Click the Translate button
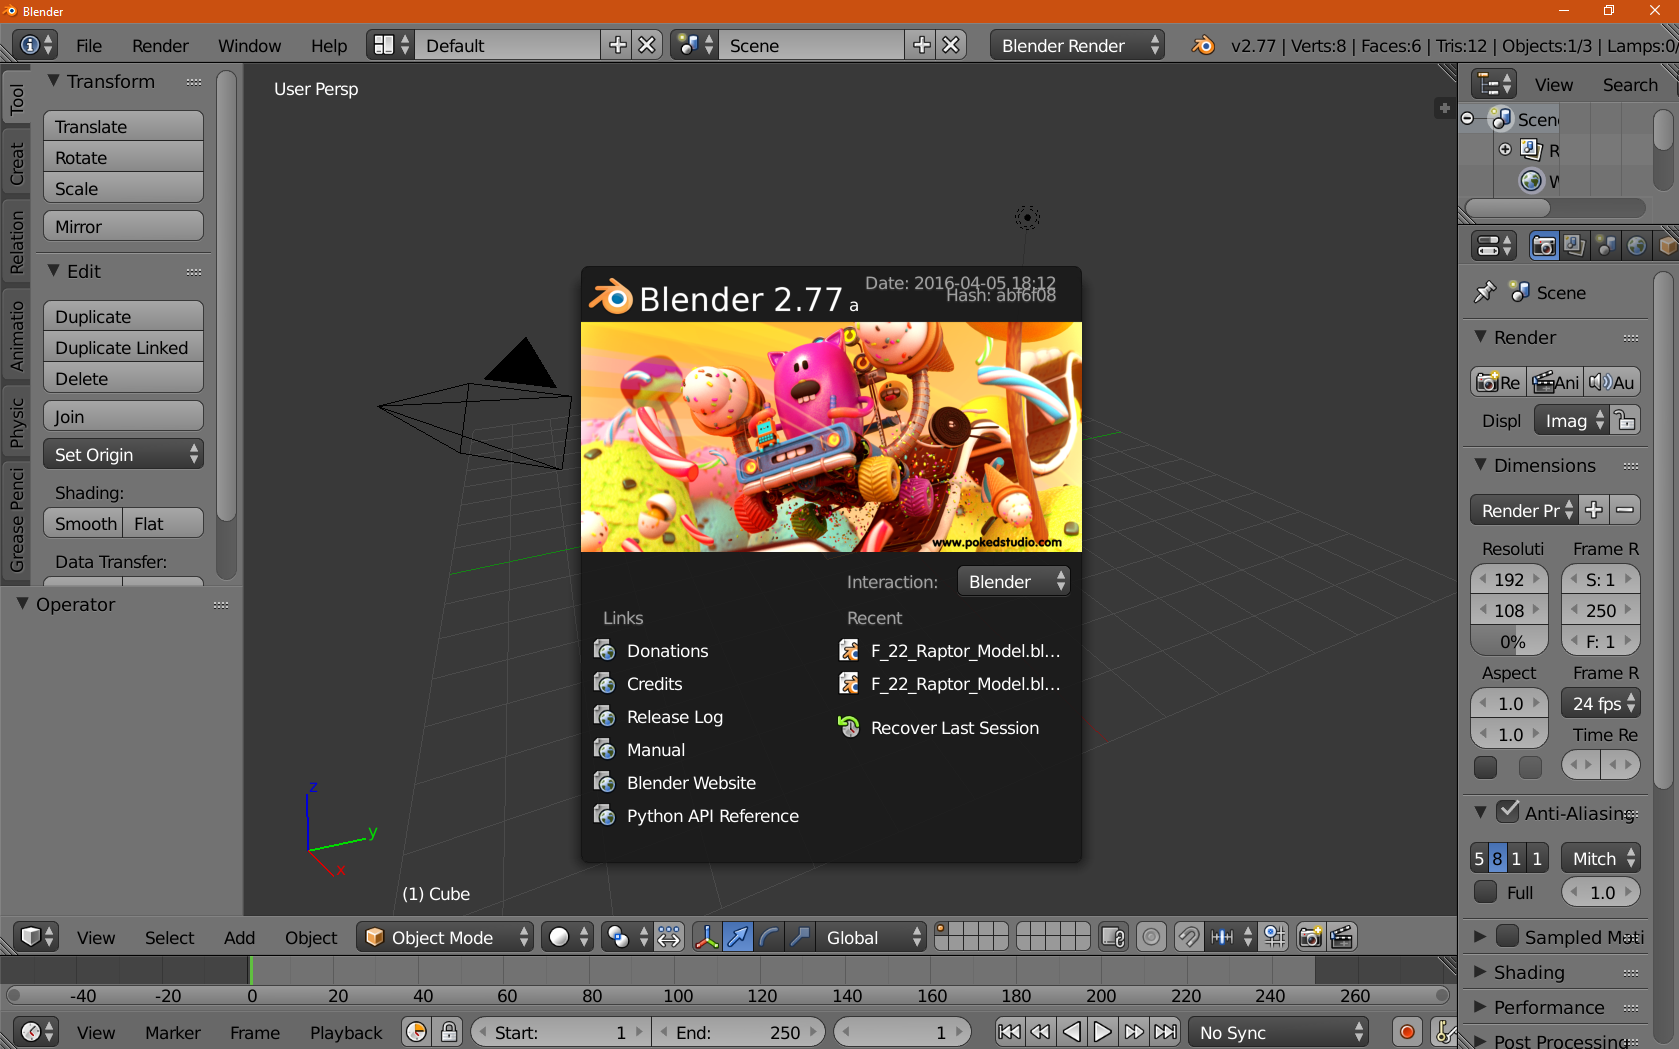The height and width of the screenshot is (1049, 1679). click(123, 126)
